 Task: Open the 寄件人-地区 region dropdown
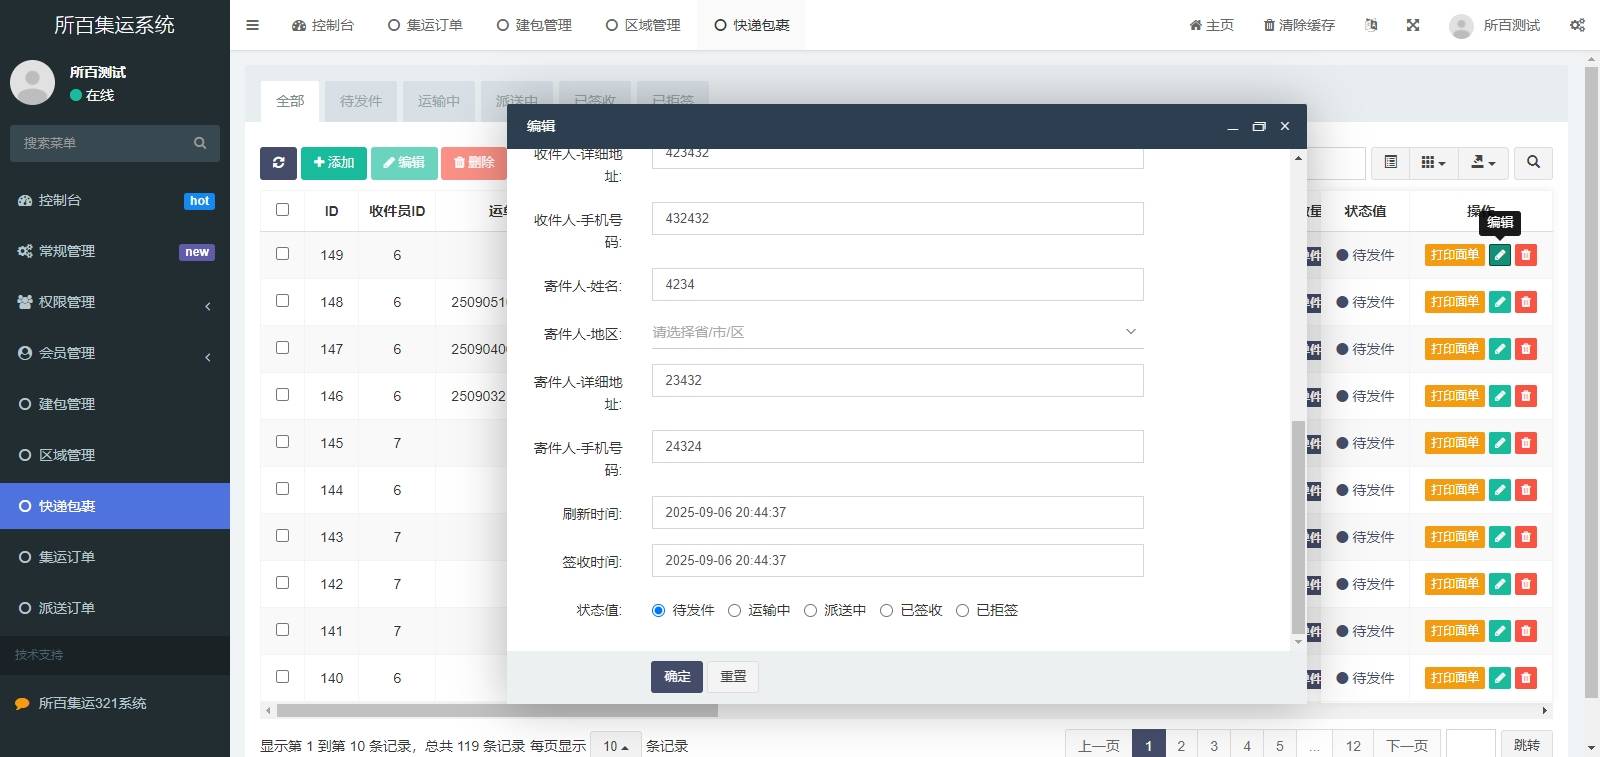(x=897, y=332)
